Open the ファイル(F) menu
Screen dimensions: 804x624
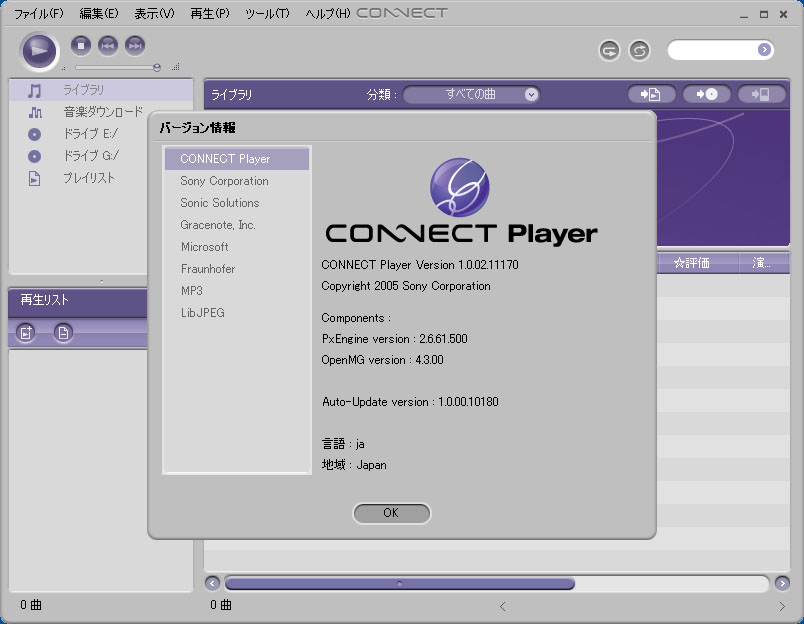(x=38, y=13)
